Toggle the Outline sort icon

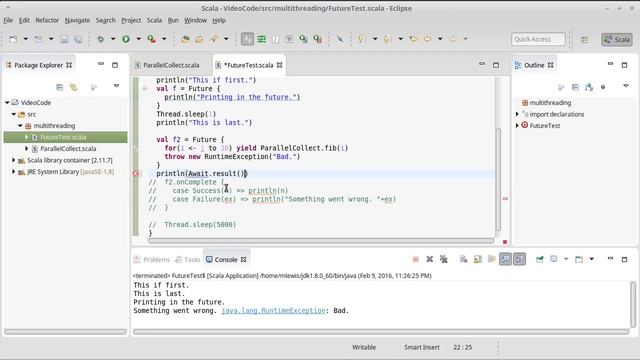point(589,87)
